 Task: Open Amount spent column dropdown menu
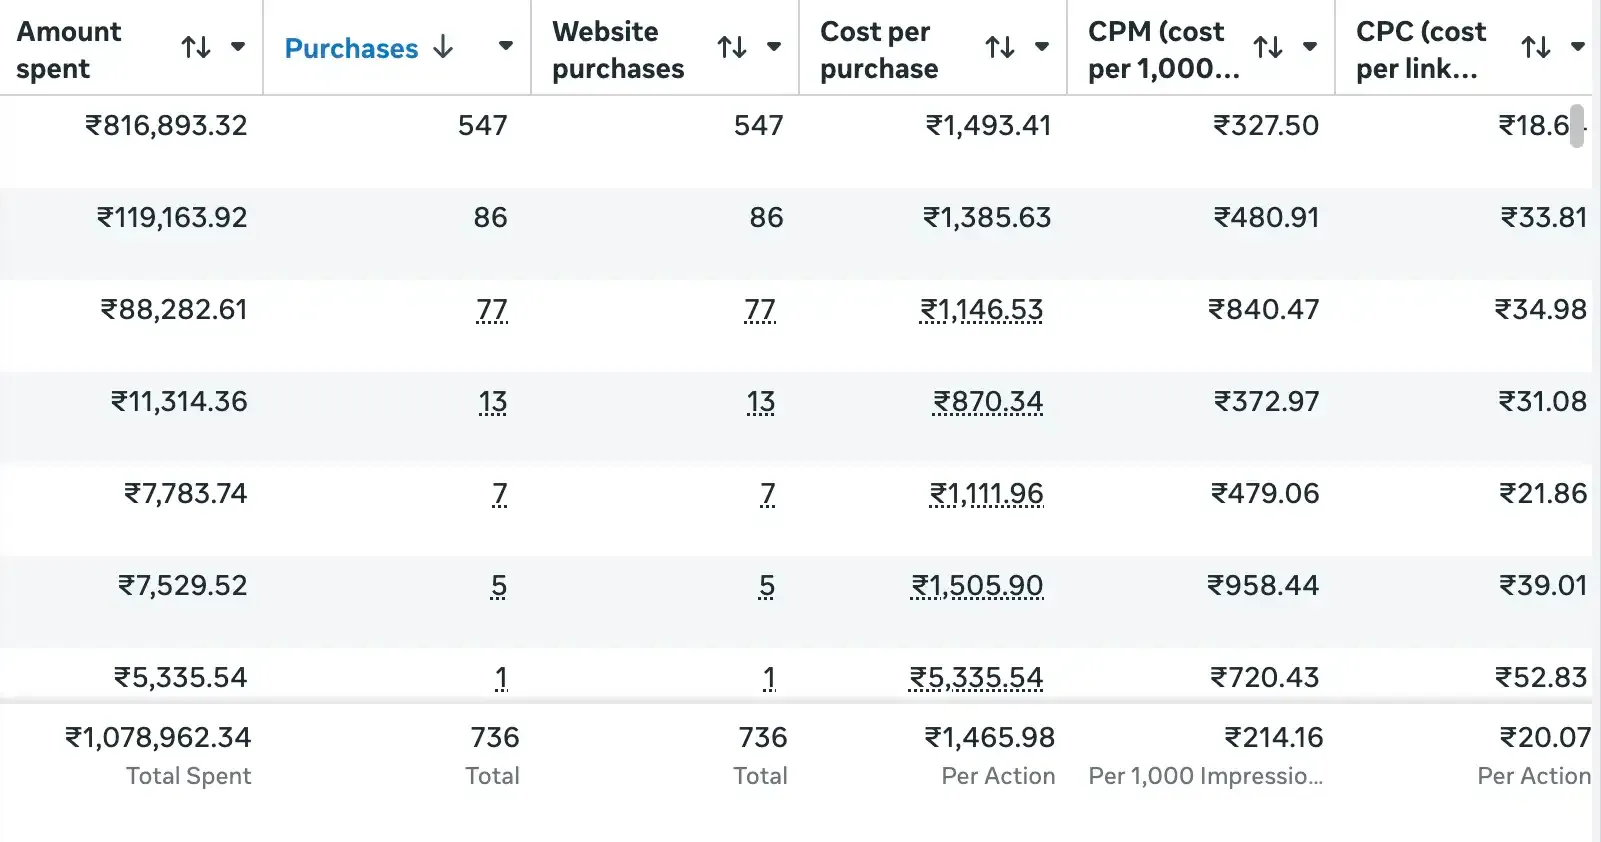(238, 47)
